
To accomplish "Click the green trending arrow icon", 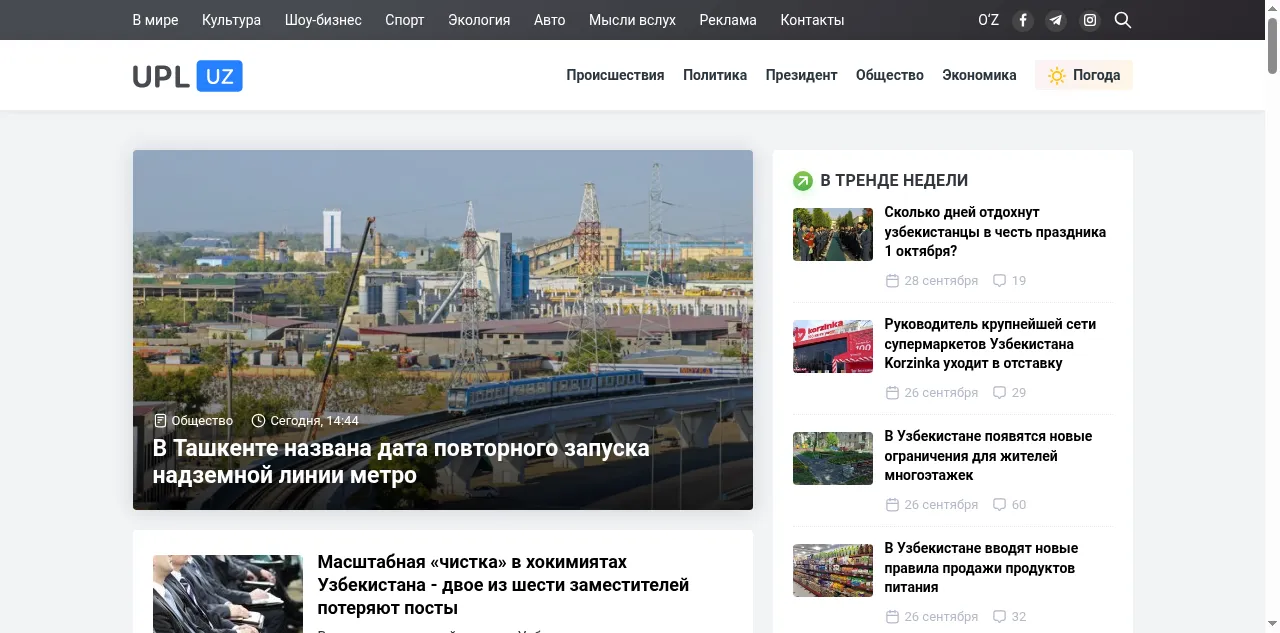I will (x=802, y=181).
